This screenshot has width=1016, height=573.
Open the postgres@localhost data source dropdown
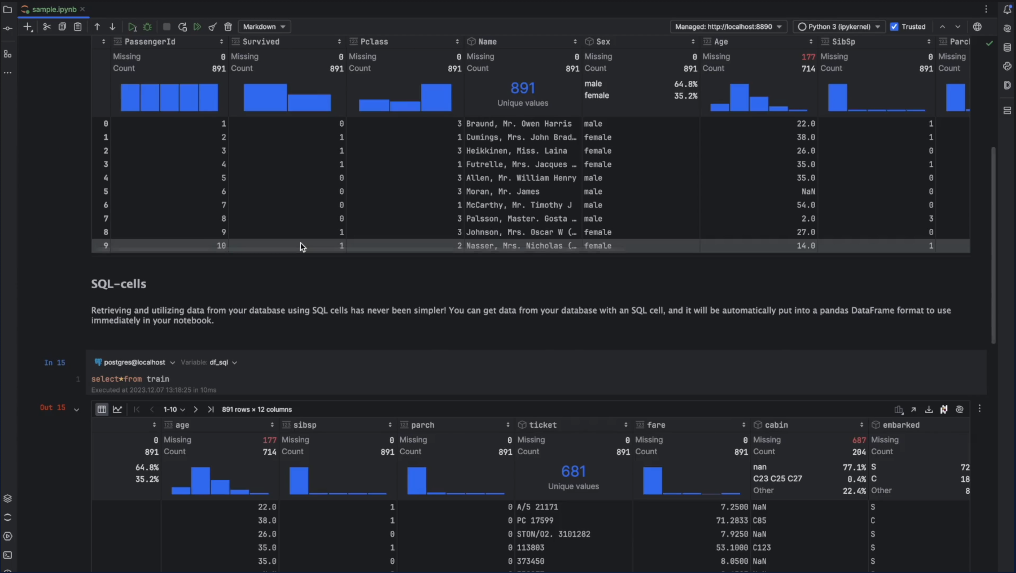pyautogui.click(x=135, y=362)
